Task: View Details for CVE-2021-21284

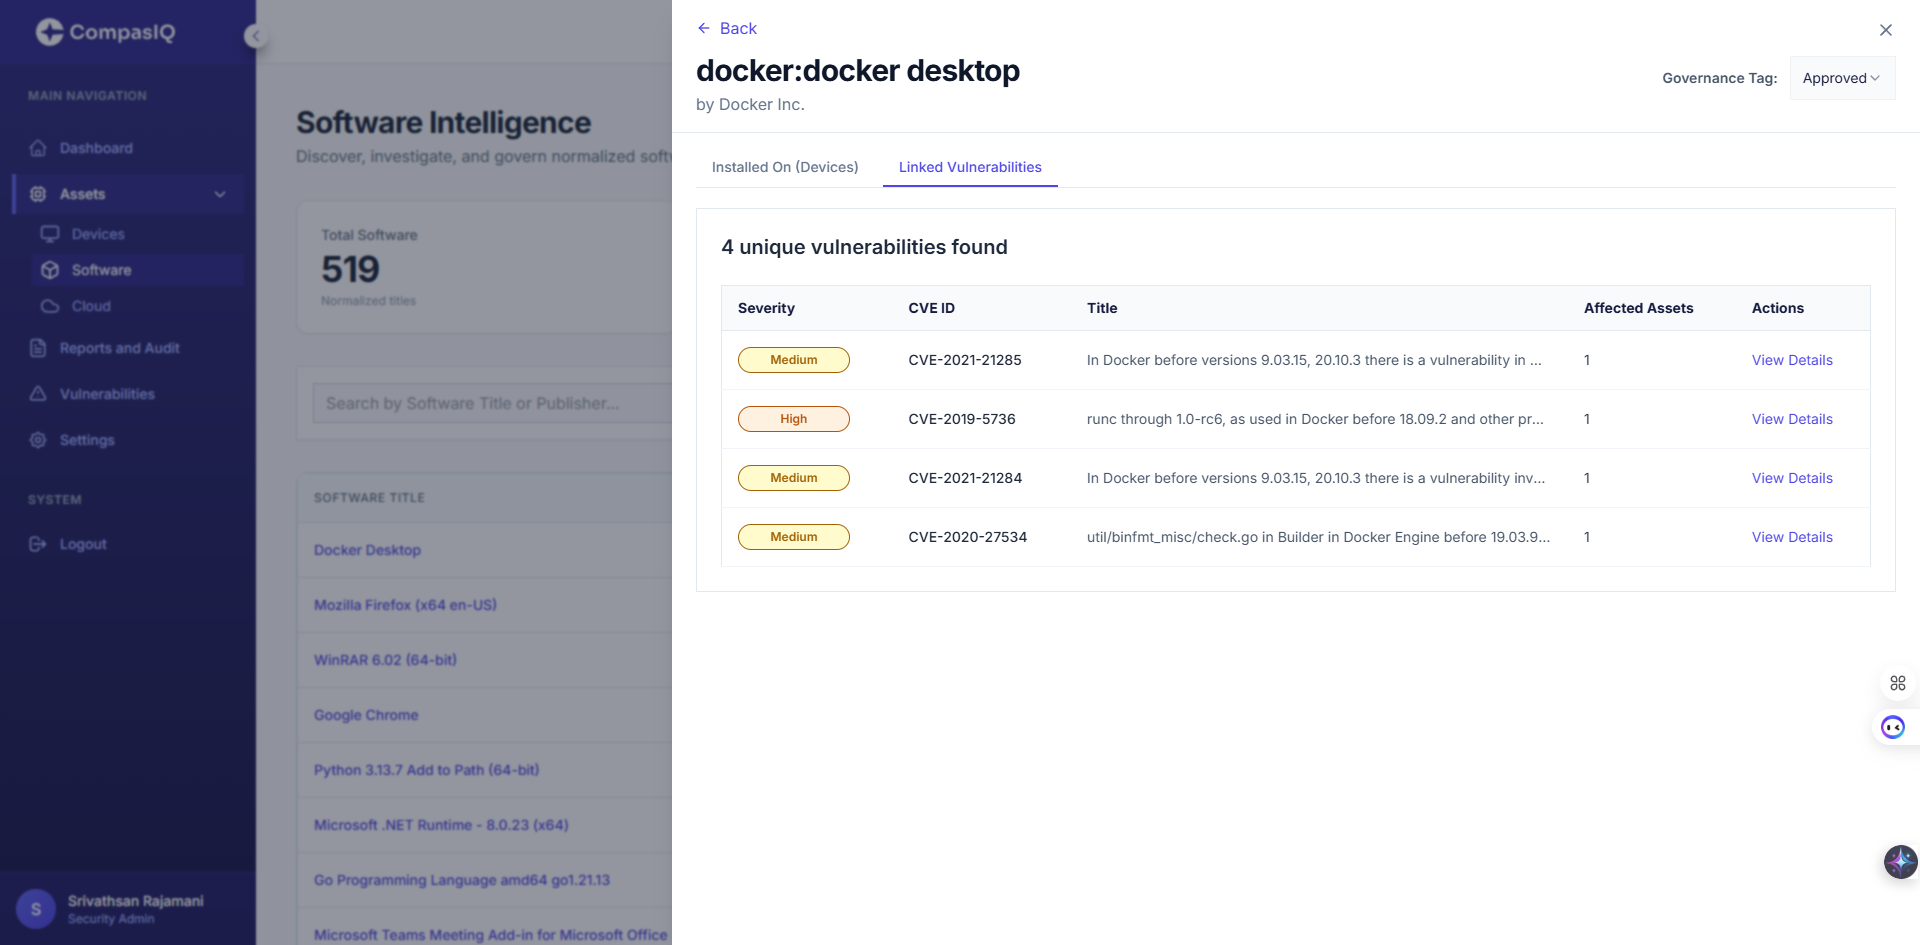Action: [x=1792, y=478]
